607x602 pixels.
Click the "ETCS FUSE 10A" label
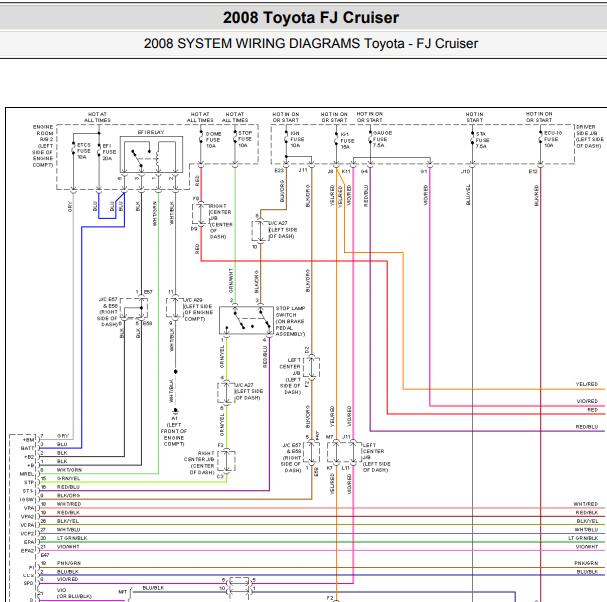[83, 151]
